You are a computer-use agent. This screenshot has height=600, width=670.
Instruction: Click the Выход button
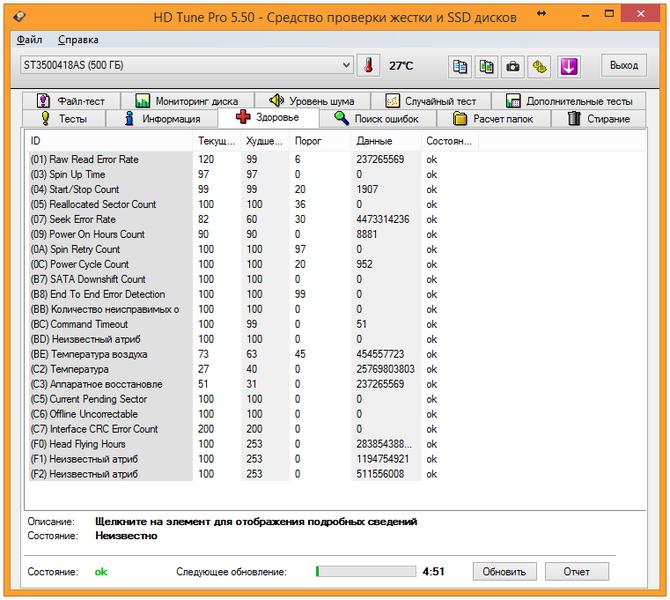pos(624,65)
